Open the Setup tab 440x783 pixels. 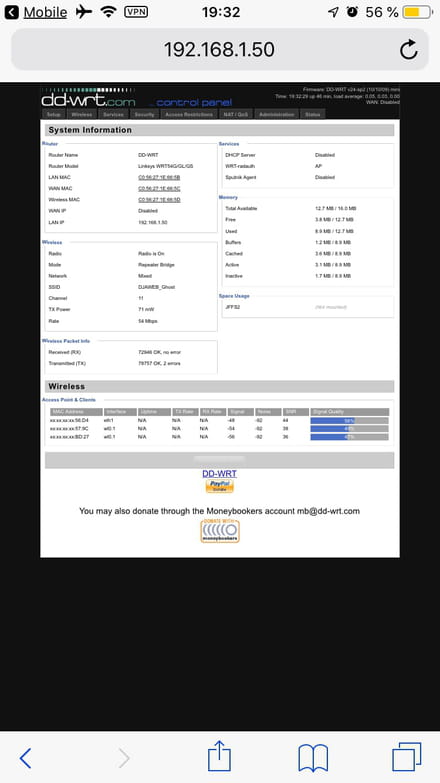tap(53, 114)
